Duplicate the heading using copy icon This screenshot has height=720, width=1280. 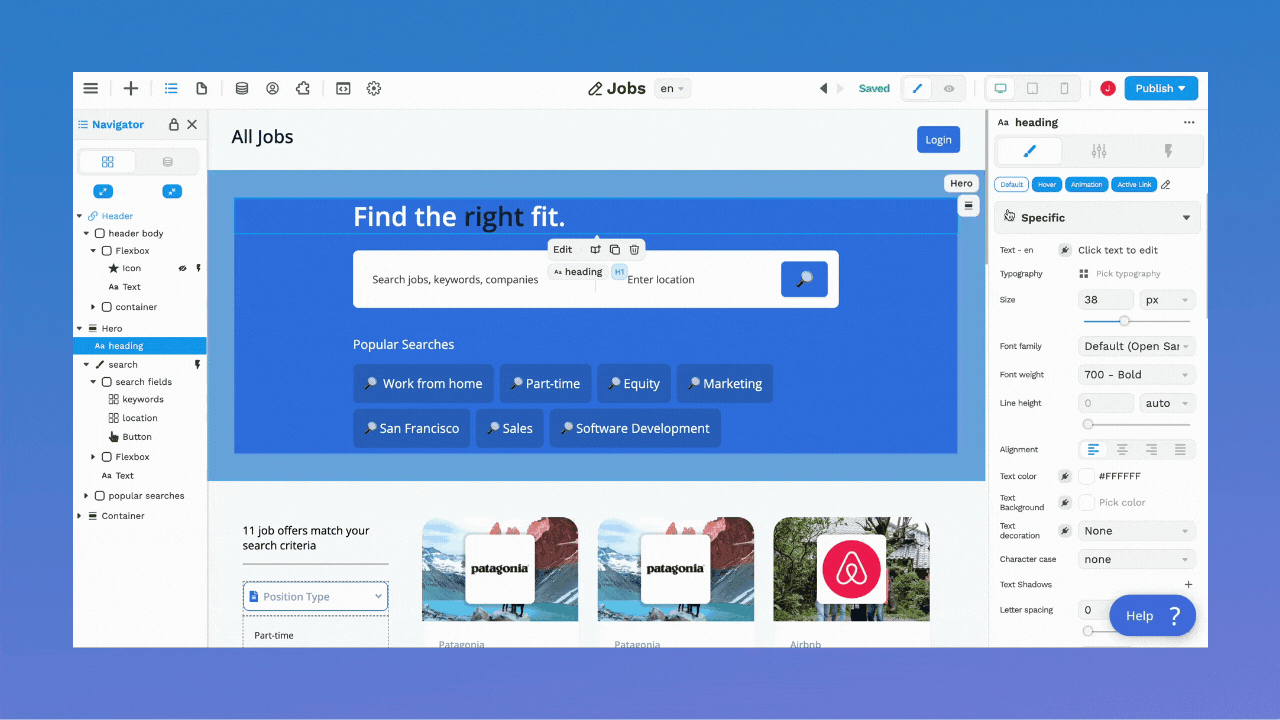coord(615,249)
